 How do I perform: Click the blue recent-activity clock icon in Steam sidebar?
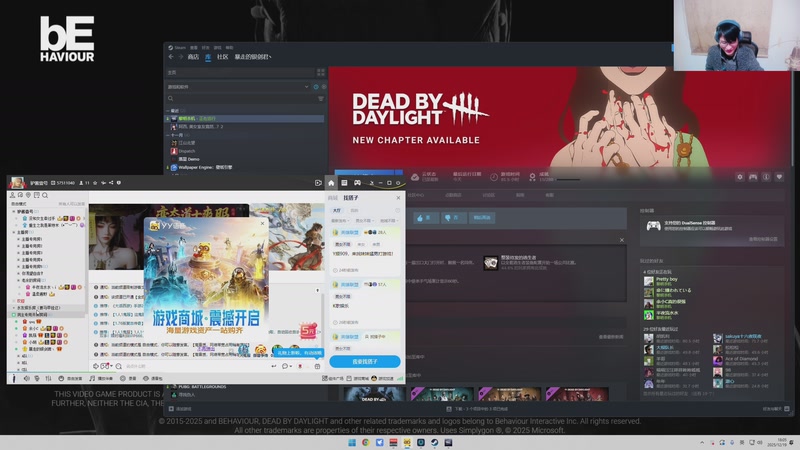coord(316,87)
